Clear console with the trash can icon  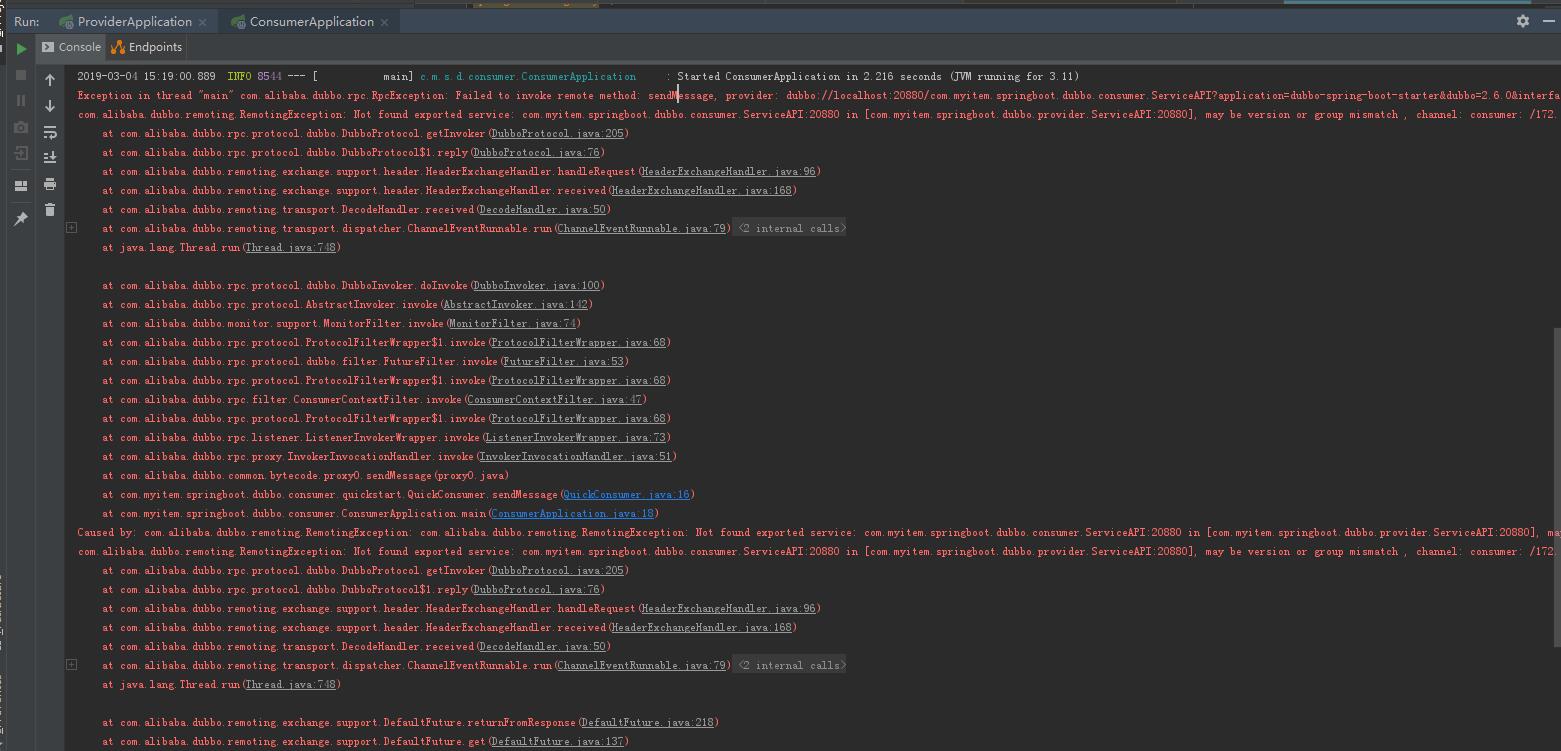pos(50,210)
